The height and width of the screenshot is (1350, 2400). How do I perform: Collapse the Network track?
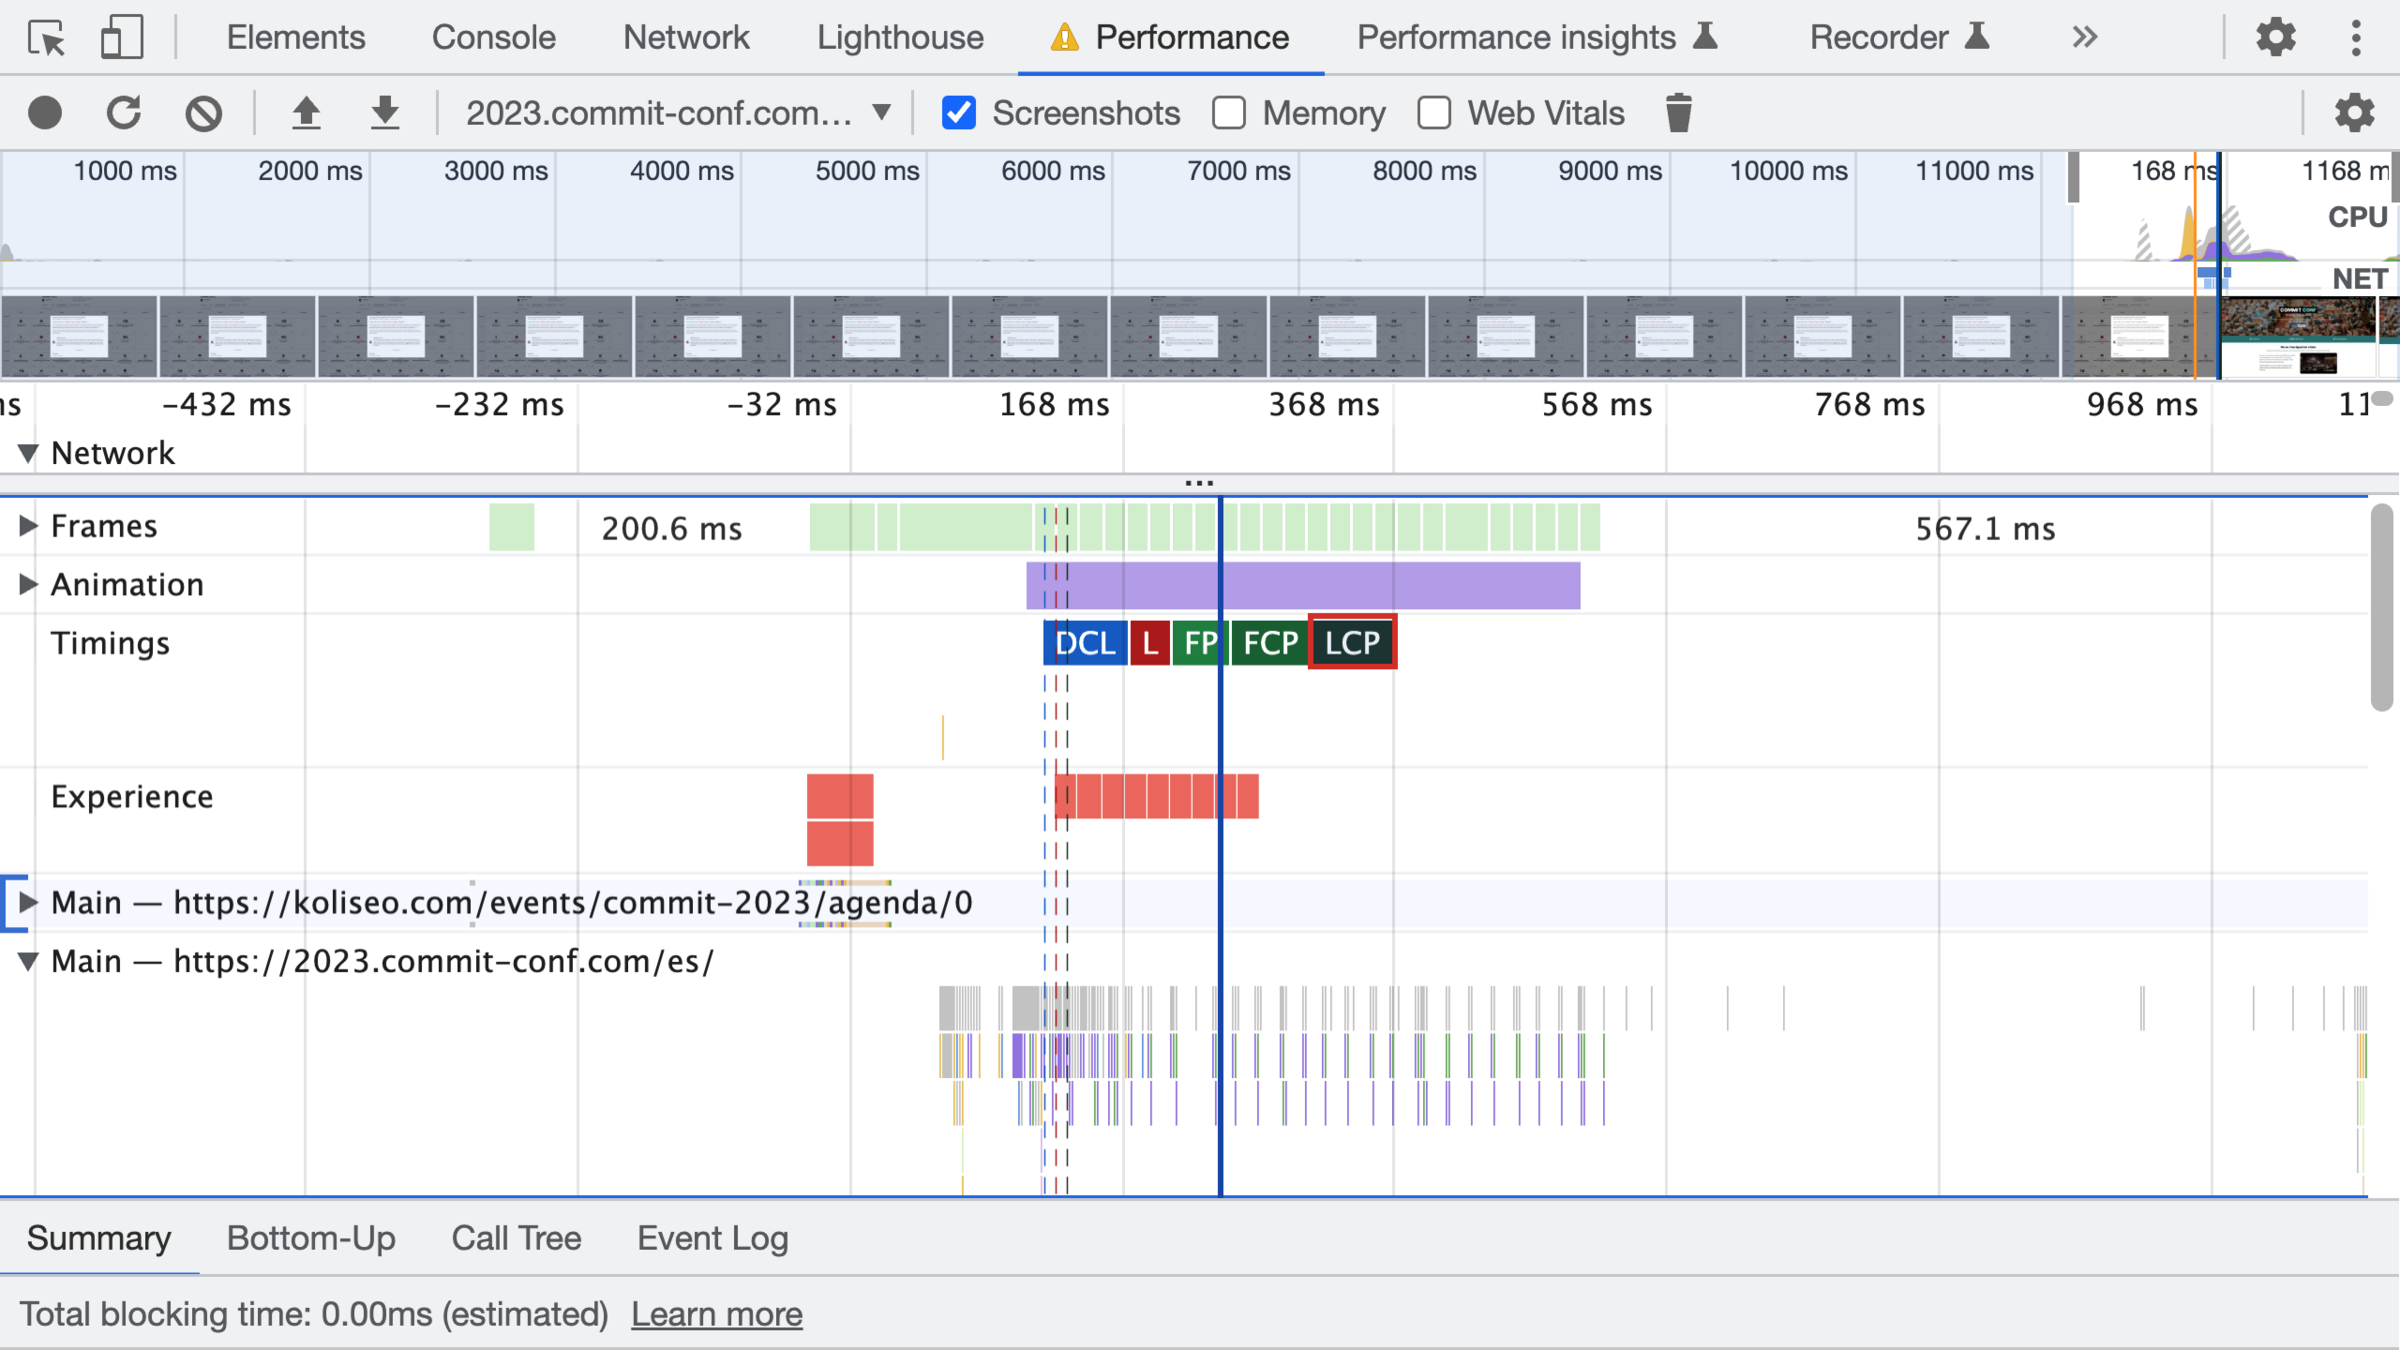[x=28, y=454]
